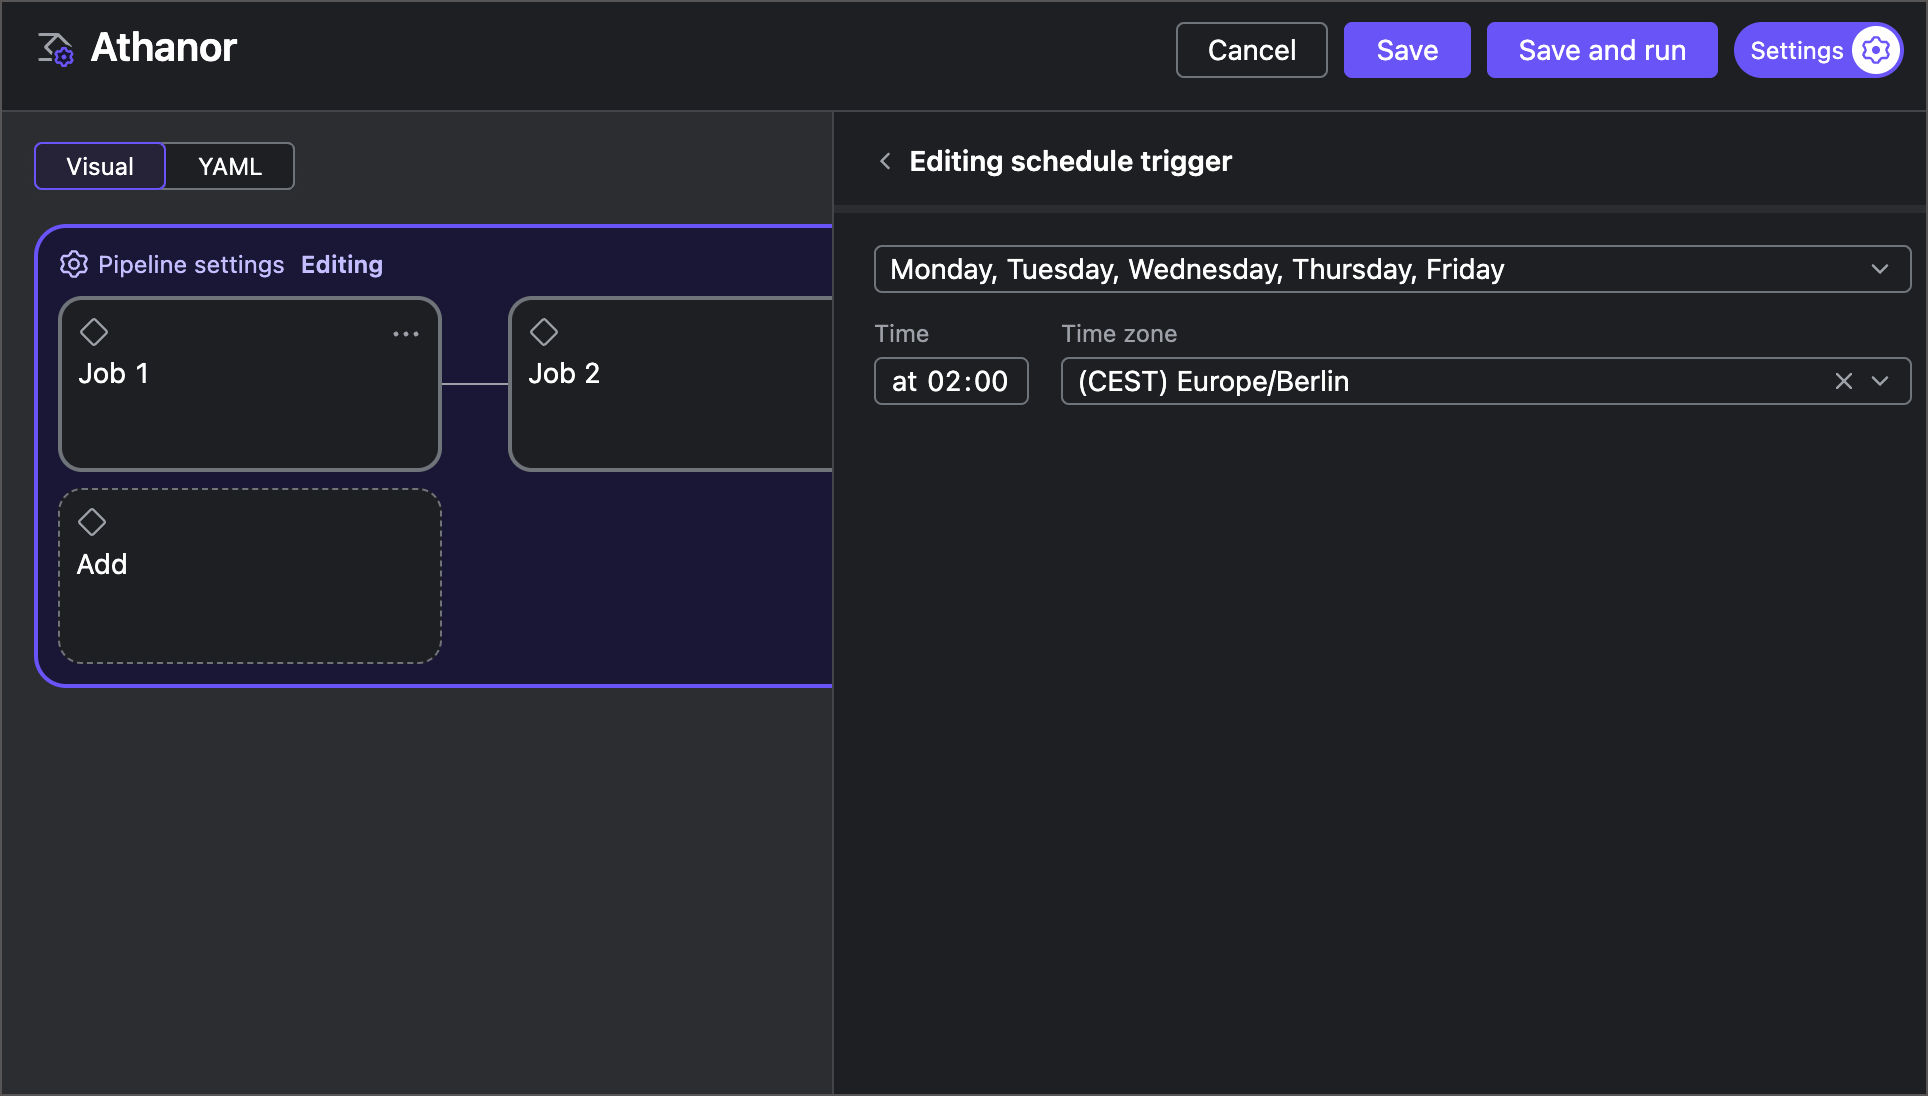Click Save and run
The image size is (1928, 1096).
pos(1601,50)
